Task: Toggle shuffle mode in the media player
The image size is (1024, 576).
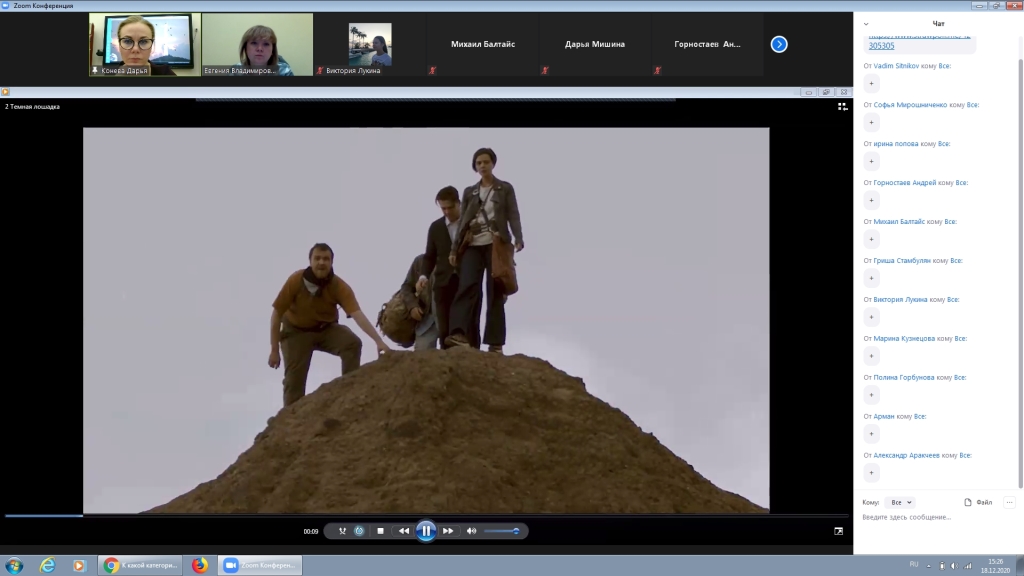Action: point(342,531)
